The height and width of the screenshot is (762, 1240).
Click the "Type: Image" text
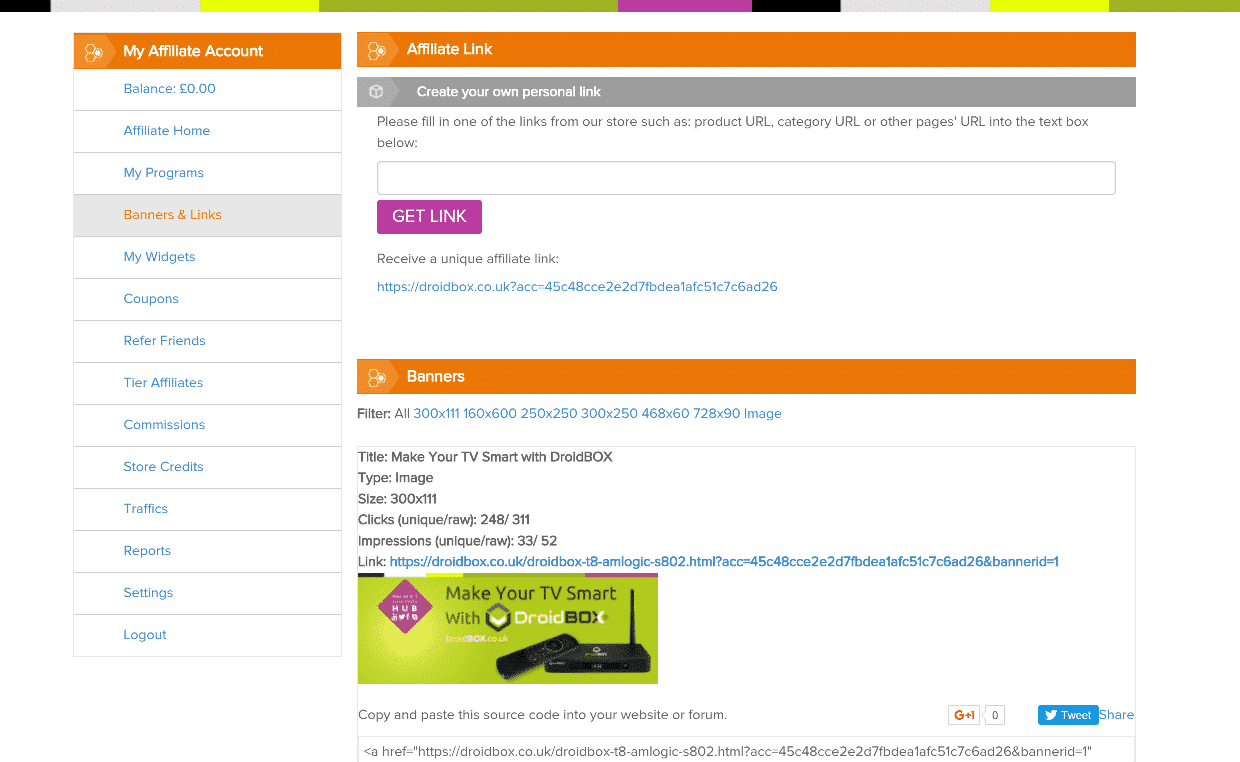tap(396, 478)
